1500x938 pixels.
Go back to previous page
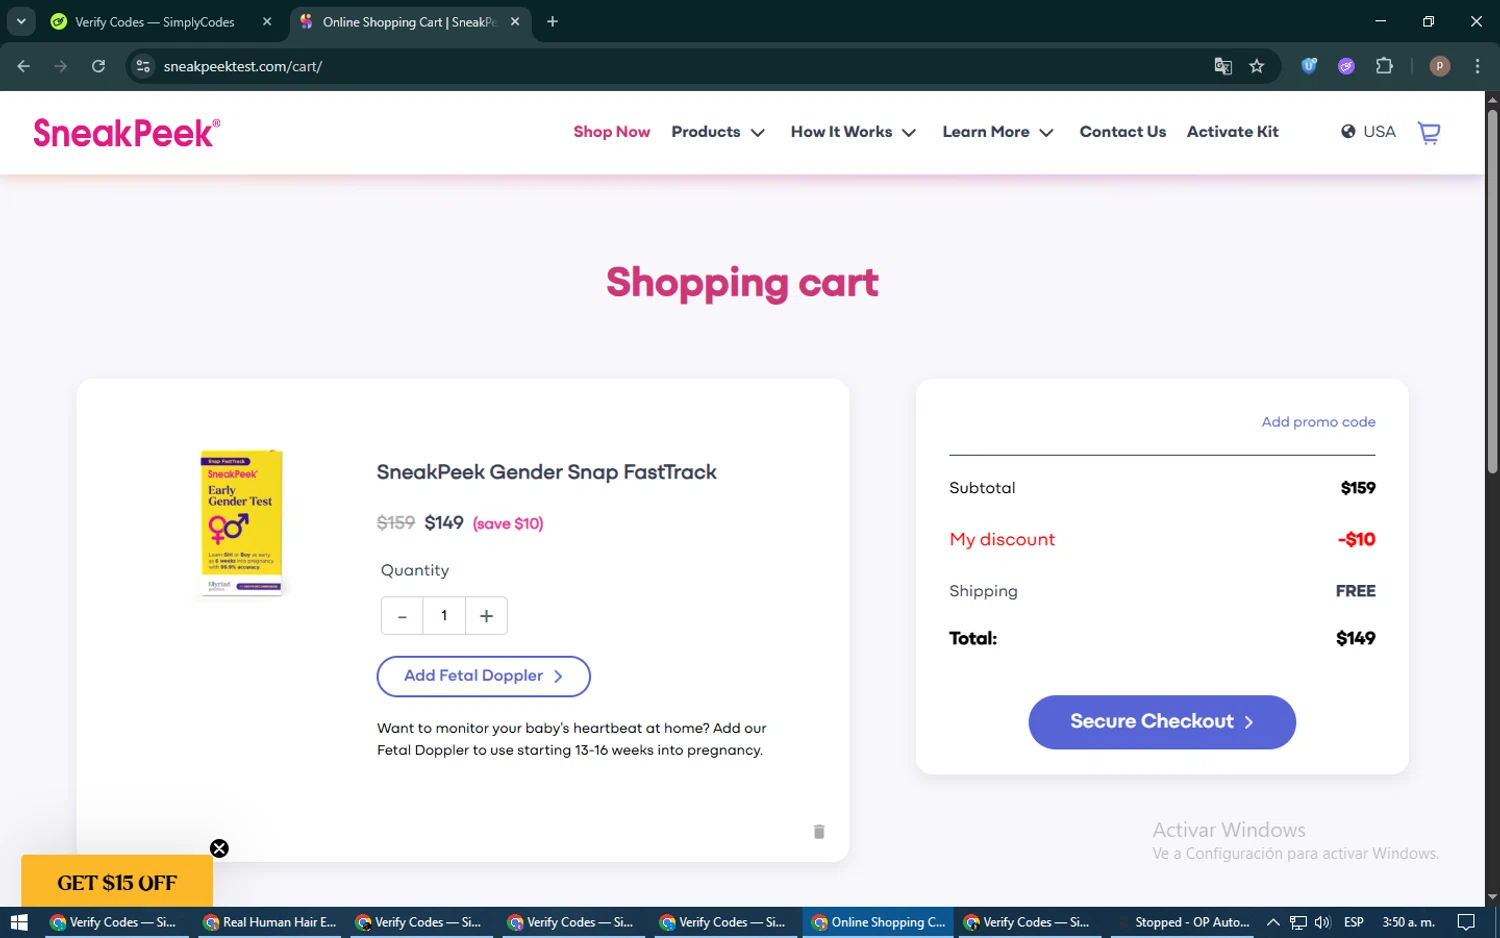coord(24,66)
